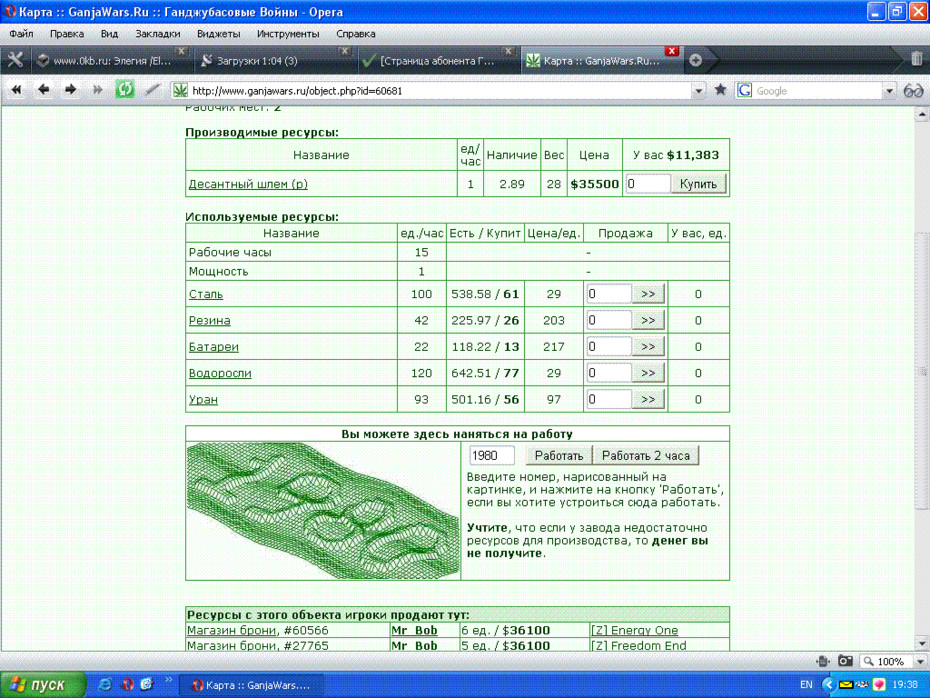Click the camera icon in status bar
The image size is (930, 698).
[x=845, y=661]
